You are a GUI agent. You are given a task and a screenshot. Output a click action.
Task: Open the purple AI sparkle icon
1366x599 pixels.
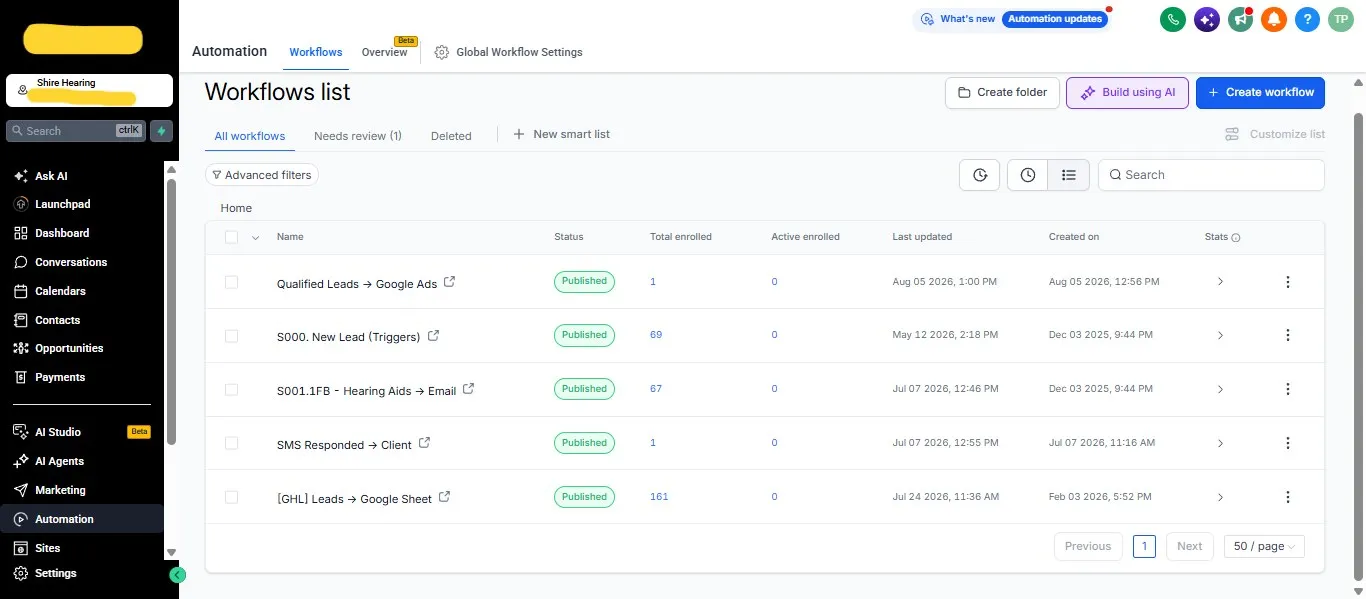pos(1207,19)
